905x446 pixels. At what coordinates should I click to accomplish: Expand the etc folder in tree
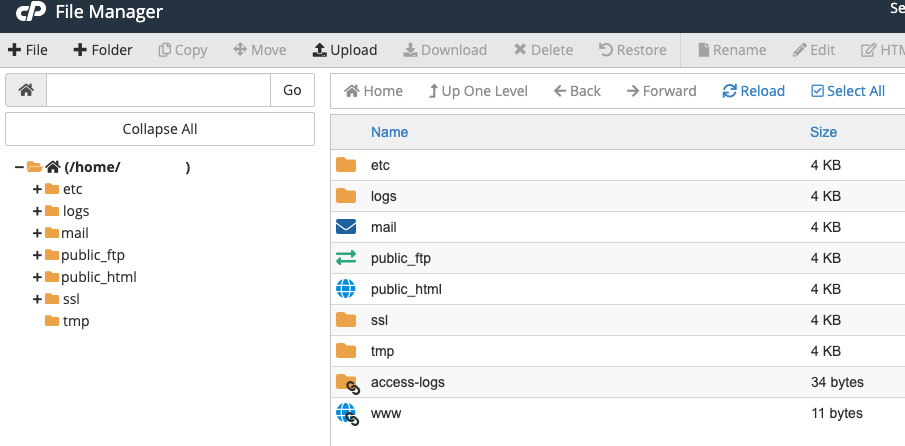37,189
